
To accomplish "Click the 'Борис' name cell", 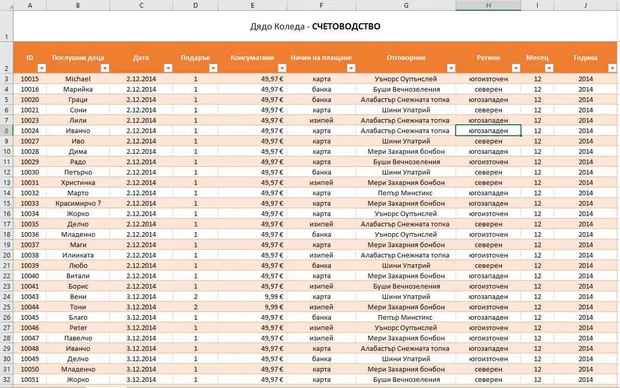I will [78, 286].
